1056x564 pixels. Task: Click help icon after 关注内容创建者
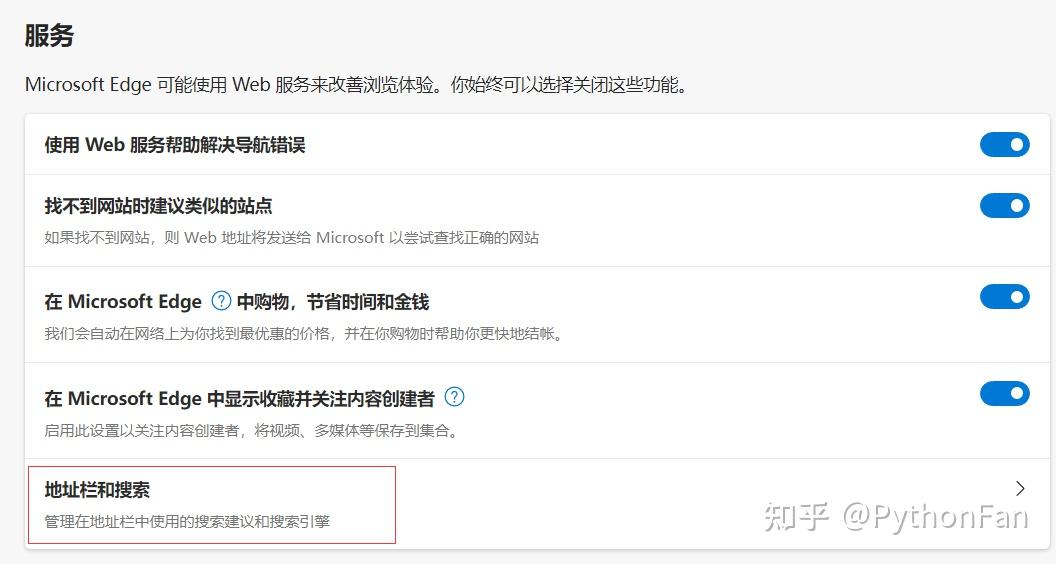tap(455, 397)
